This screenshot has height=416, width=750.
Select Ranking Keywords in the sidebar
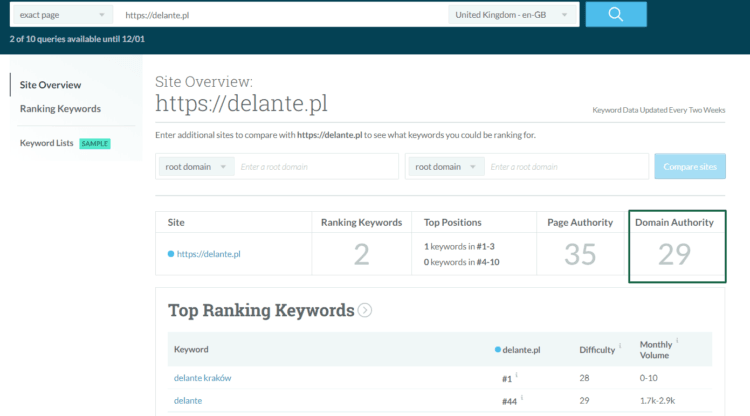pyautogui.click(x=60, y=109)
